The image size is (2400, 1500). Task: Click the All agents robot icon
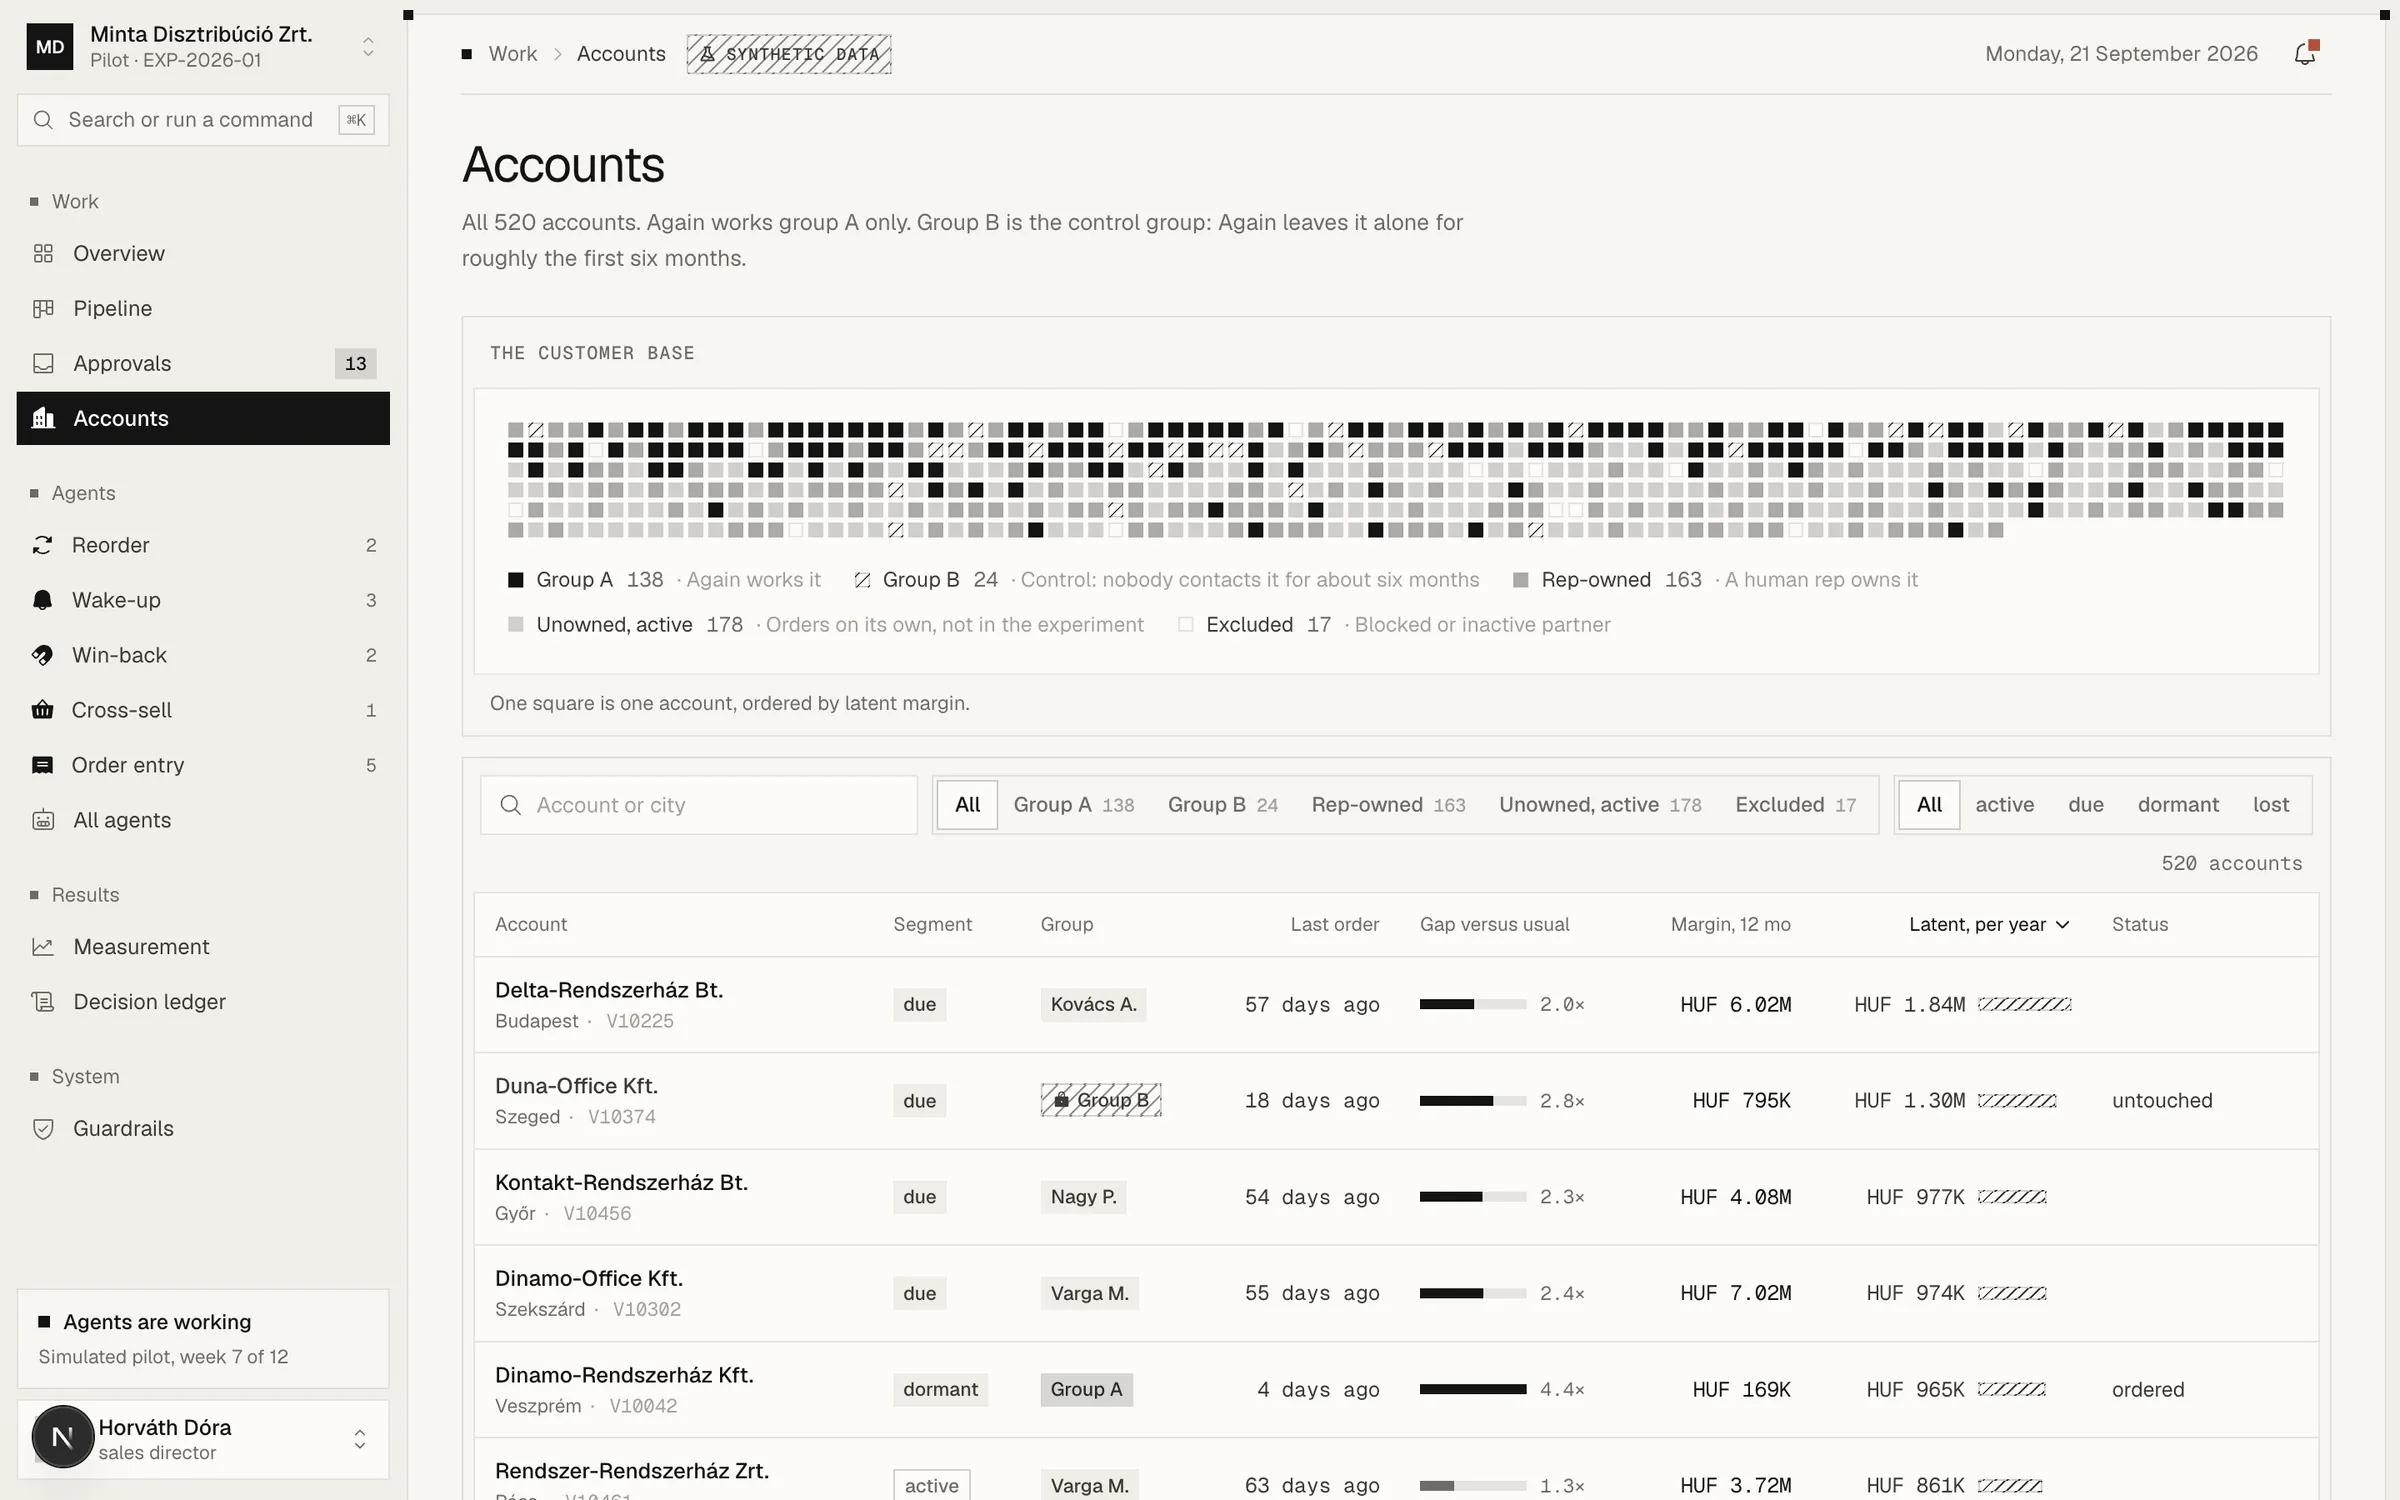click(43, 820)
